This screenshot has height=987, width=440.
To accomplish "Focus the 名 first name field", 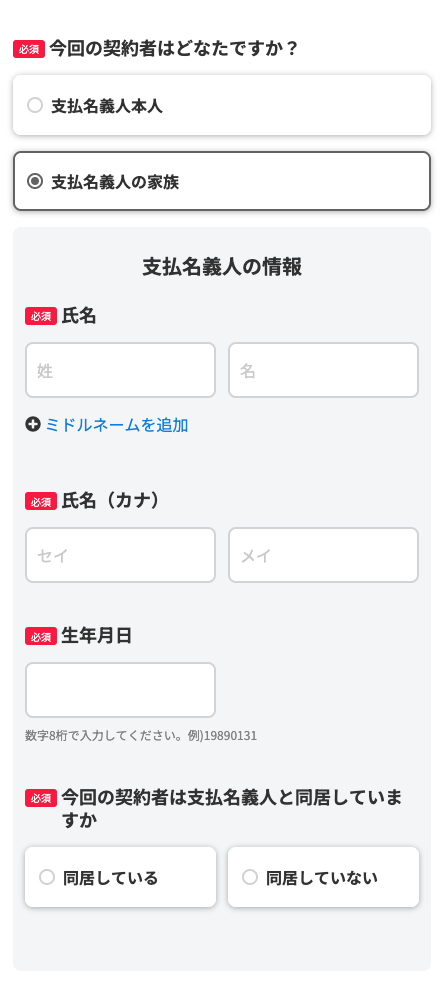I will click(x=323, y=370).
